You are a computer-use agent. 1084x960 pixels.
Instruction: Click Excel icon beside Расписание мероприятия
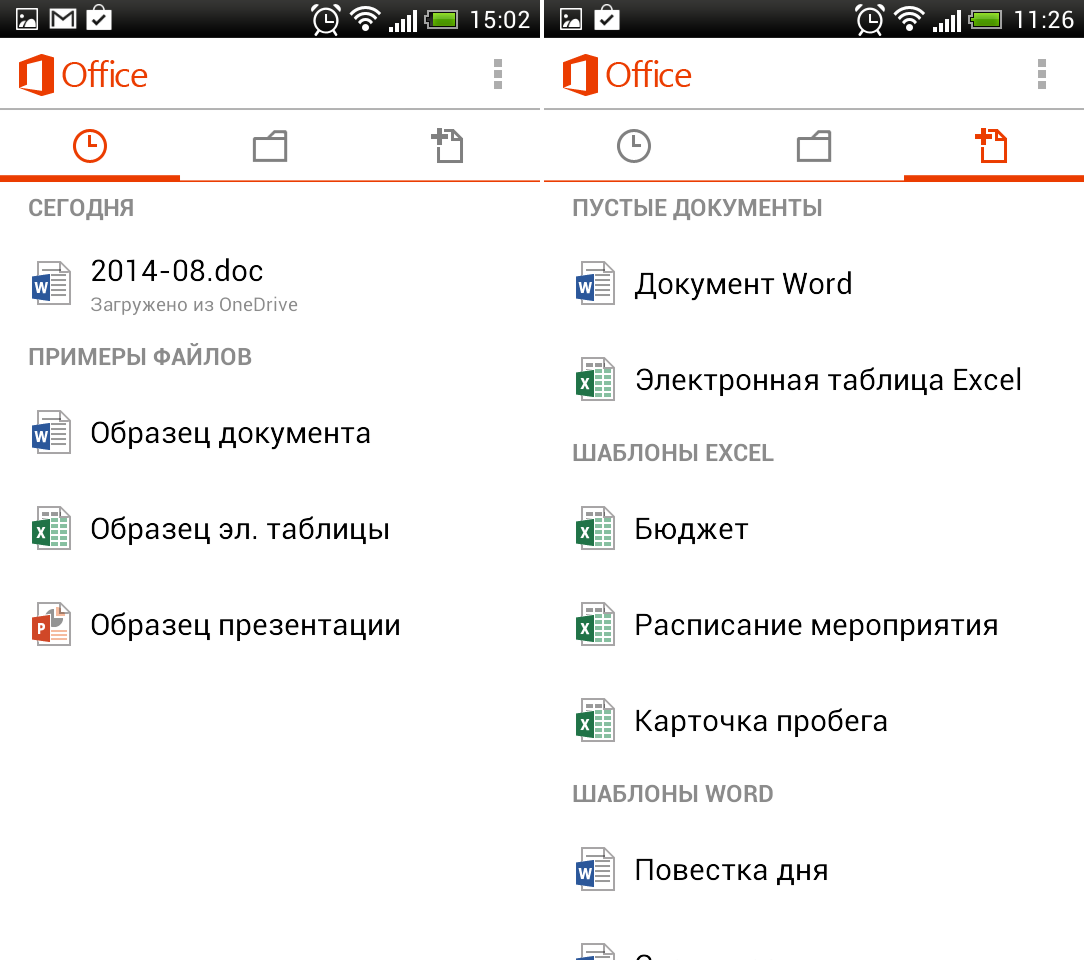(595, 625)
